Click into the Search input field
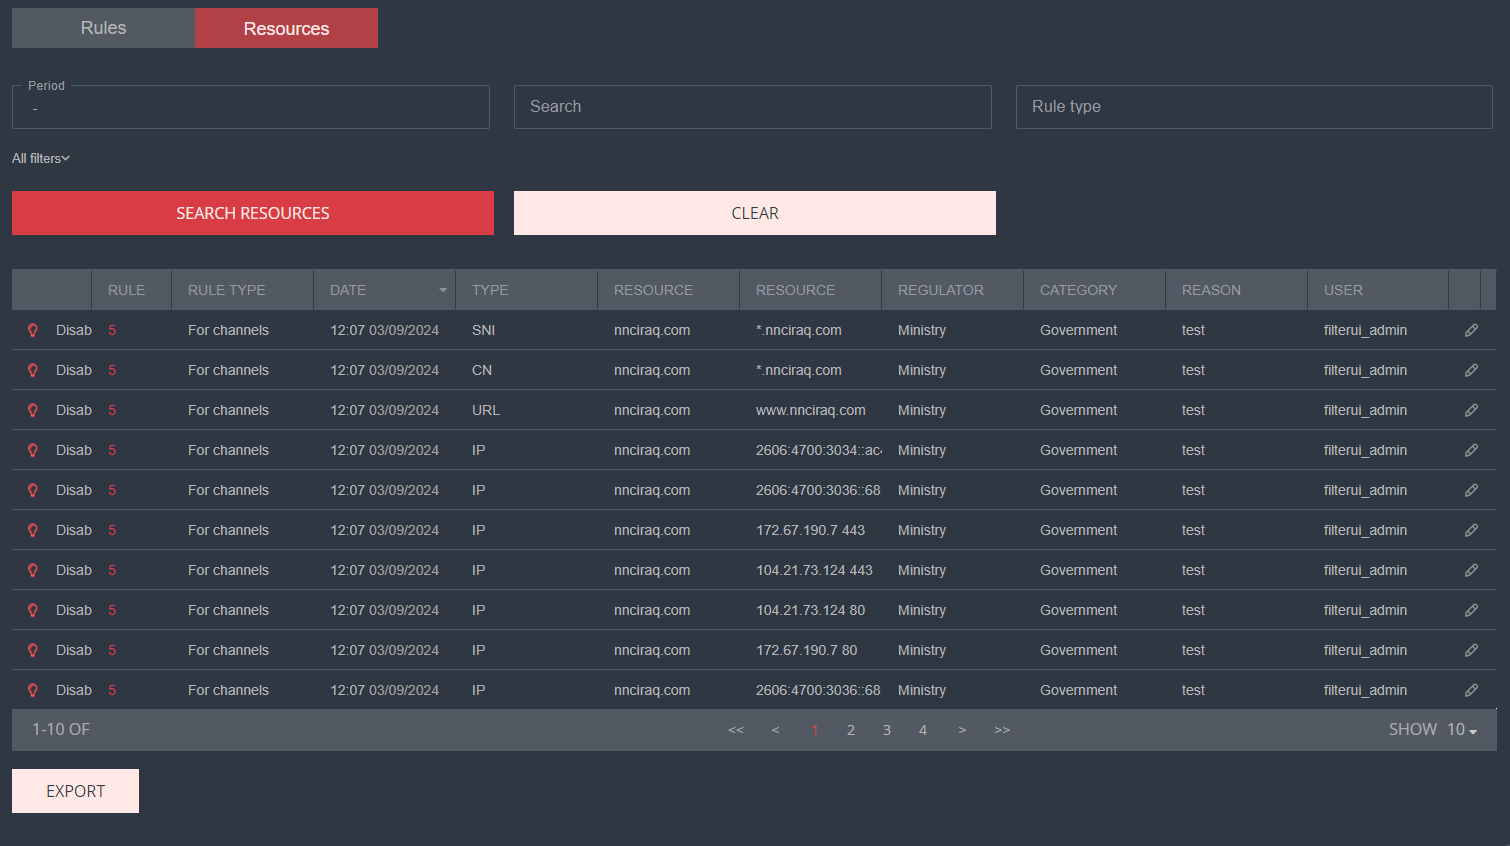Viewport: 1510px width, 846px height. (x=752, y=107)
